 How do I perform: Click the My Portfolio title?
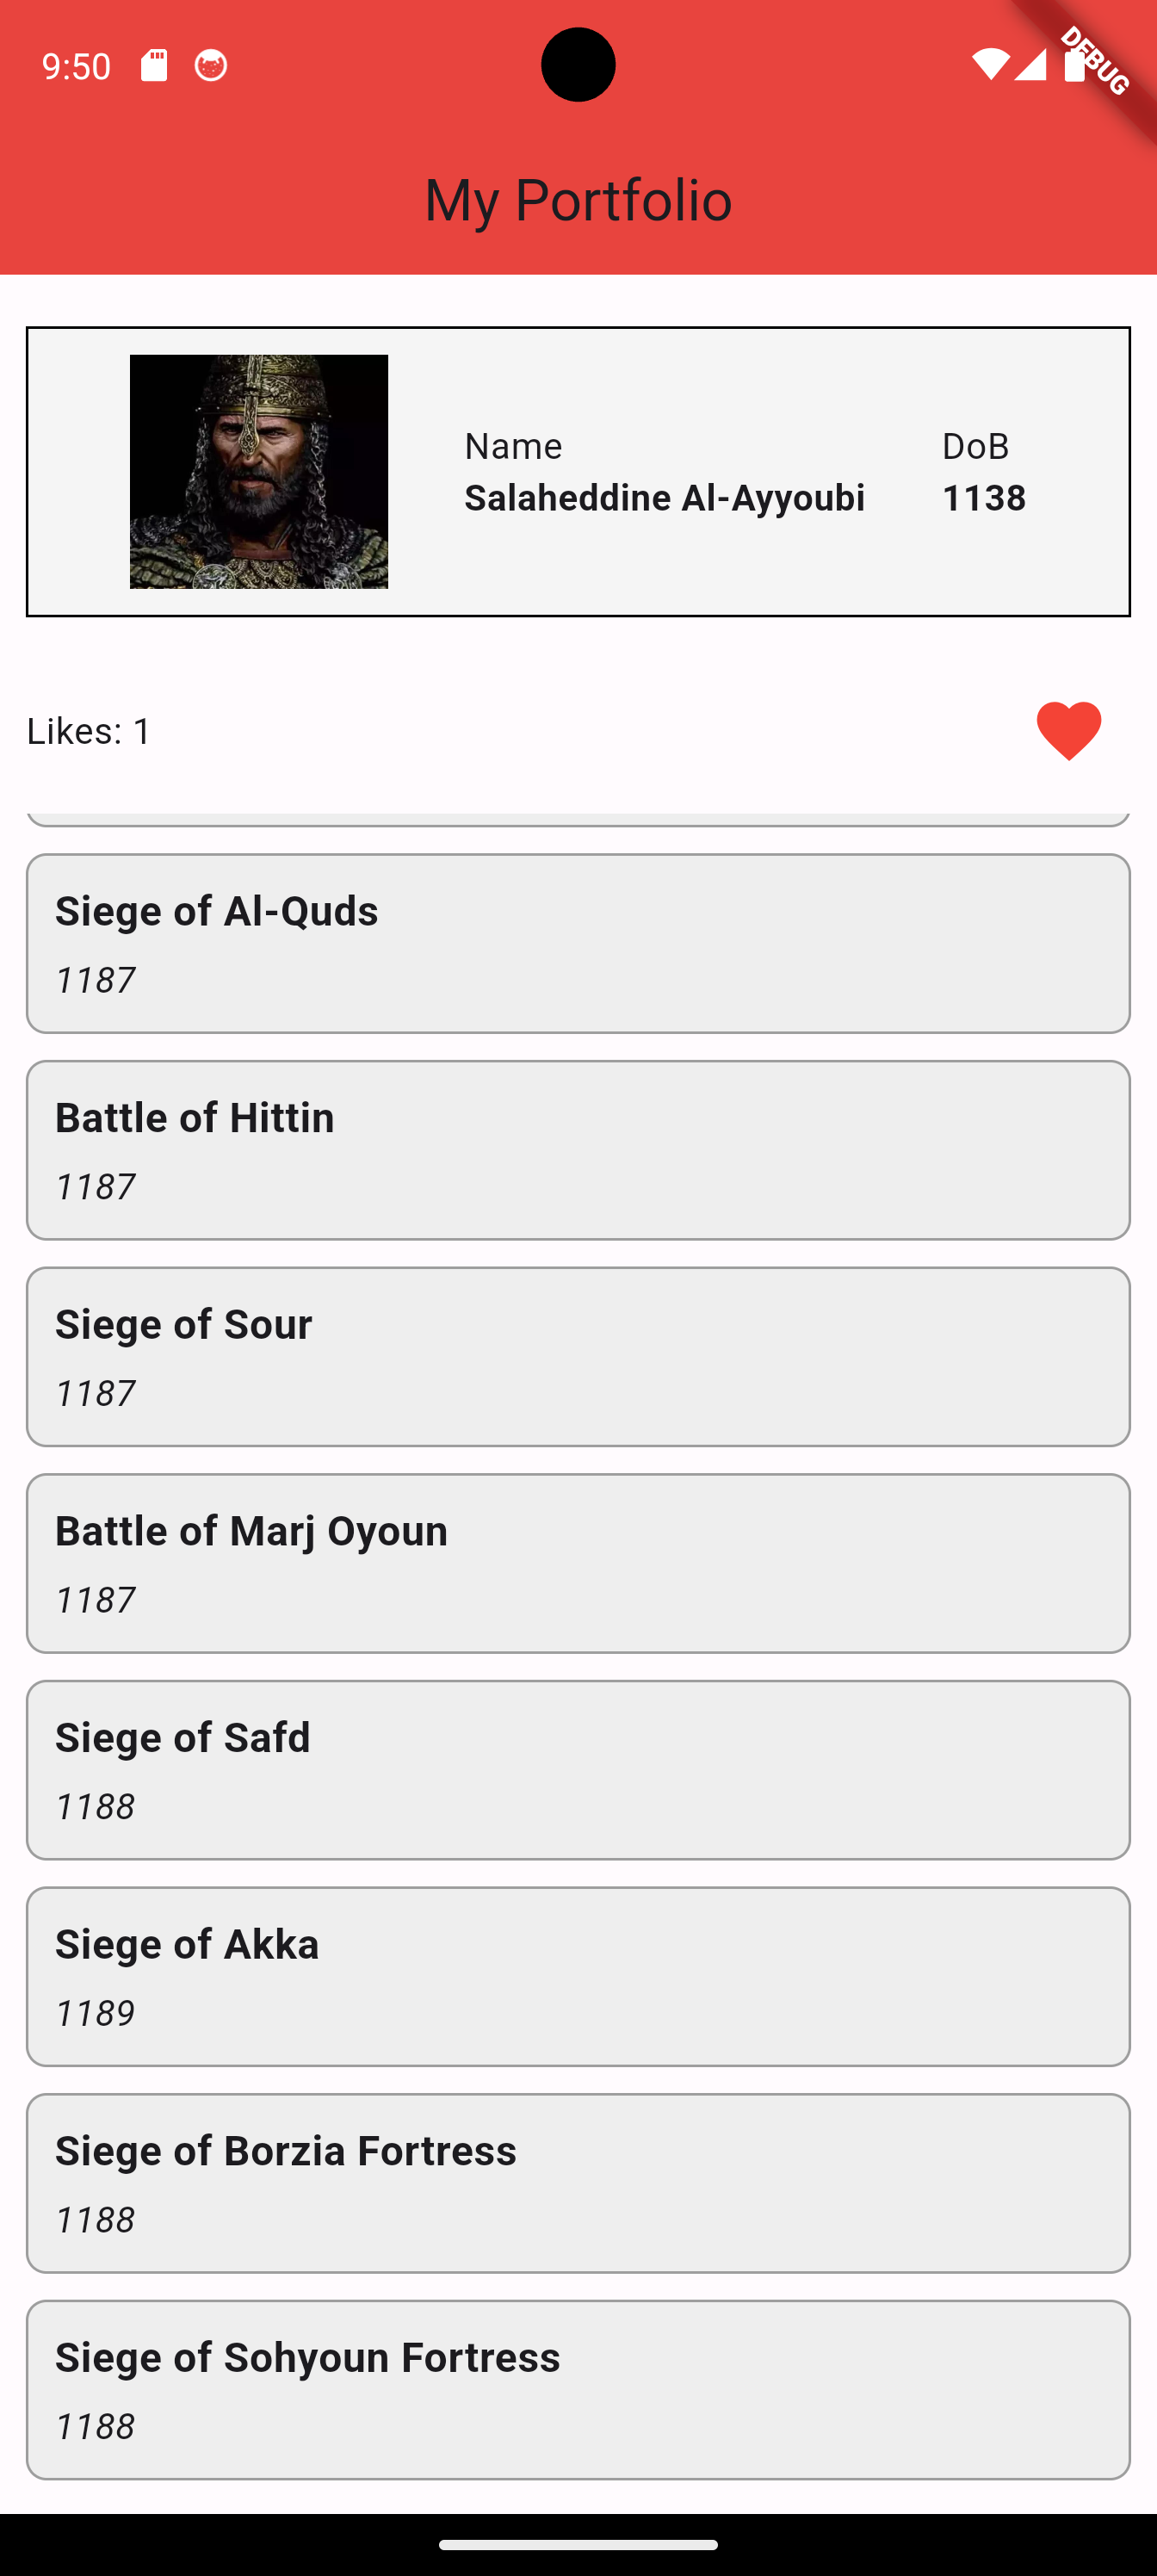coord(578,199)
